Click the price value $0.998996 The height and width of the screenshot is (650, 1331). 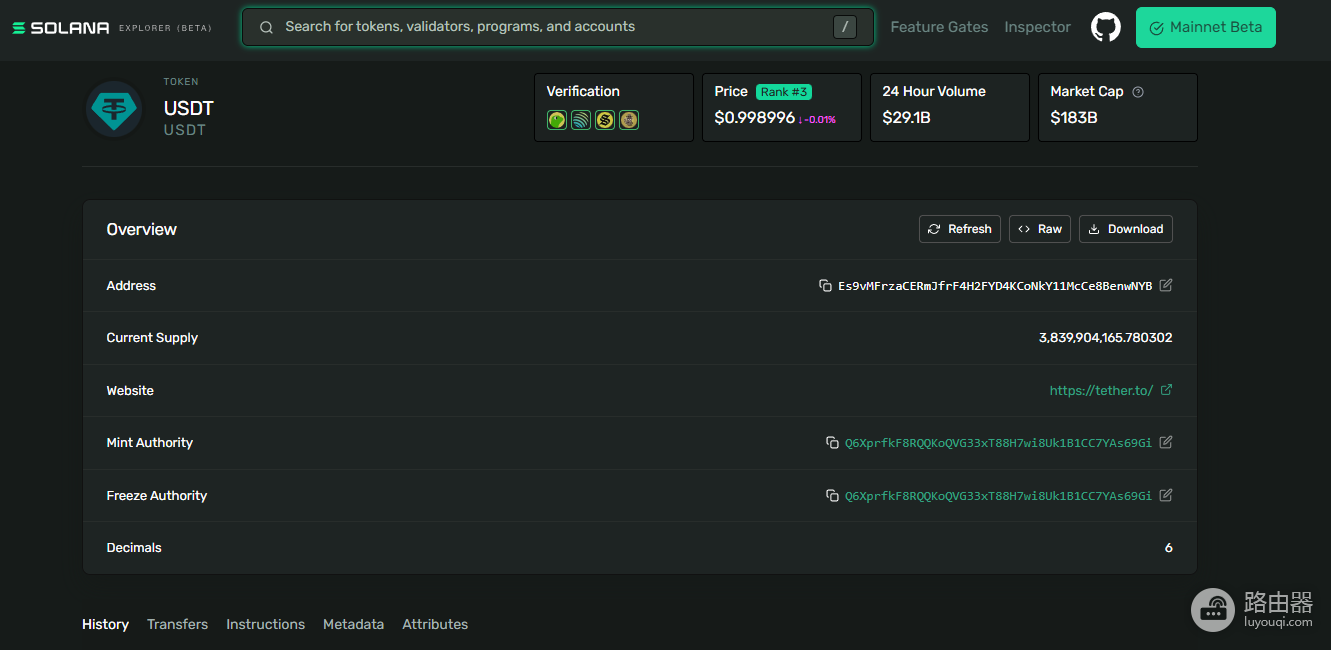click(x=754, y=118)
